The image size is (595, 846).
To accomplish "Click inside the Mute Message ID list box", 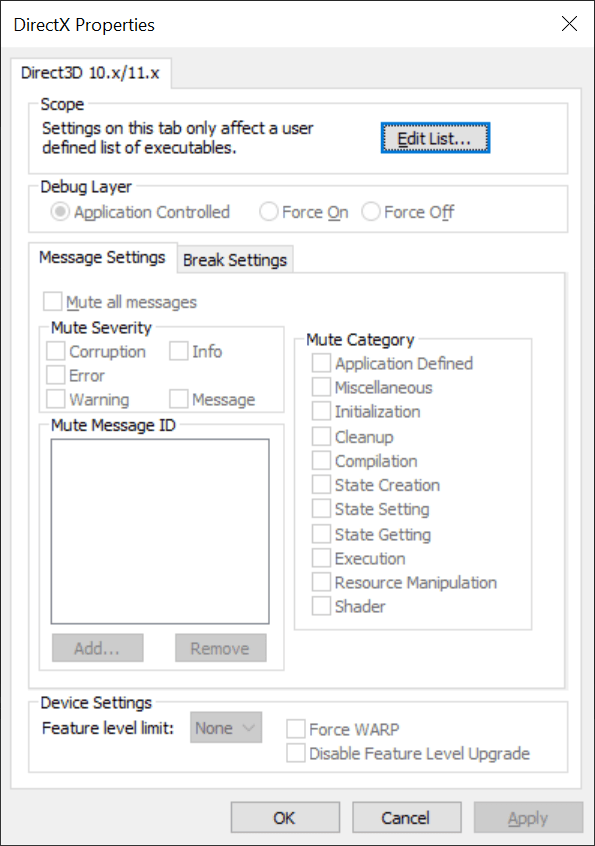I will 160,531.
